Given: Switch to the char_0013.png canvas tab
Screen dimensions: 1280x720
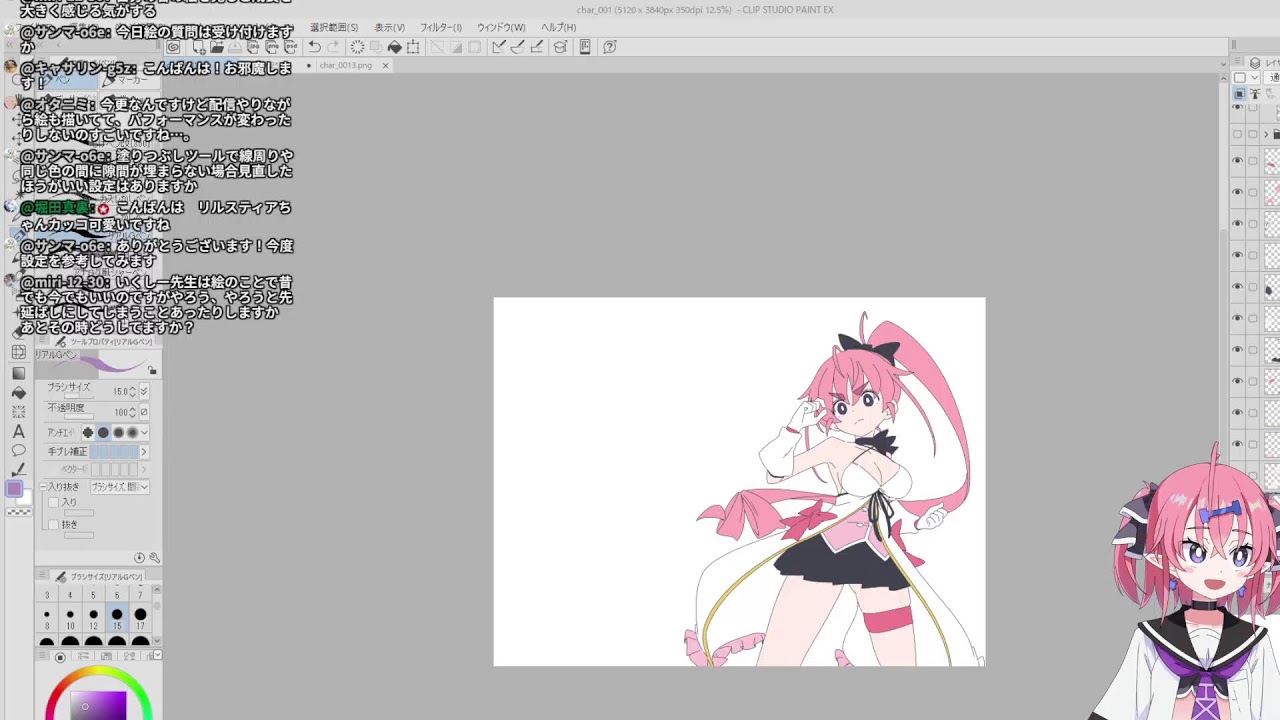Looking at the screenshot, I should point(346,65).
